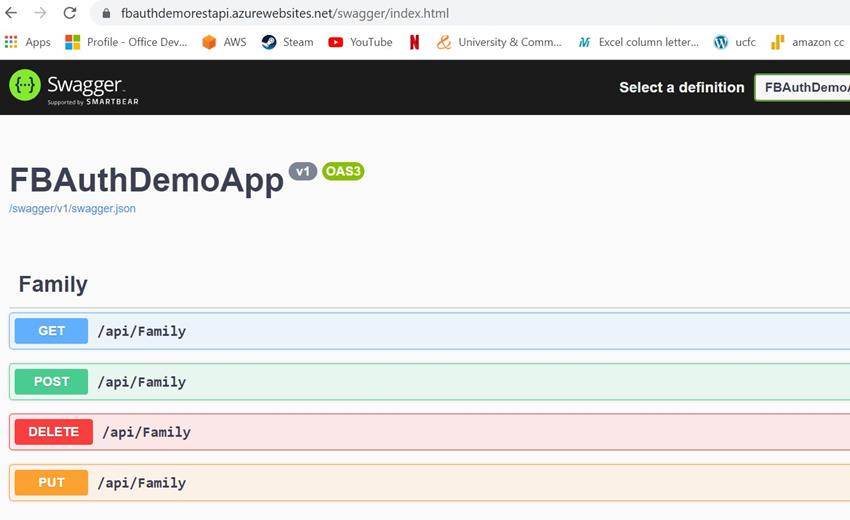Click the orange PUT method badge

51,483
